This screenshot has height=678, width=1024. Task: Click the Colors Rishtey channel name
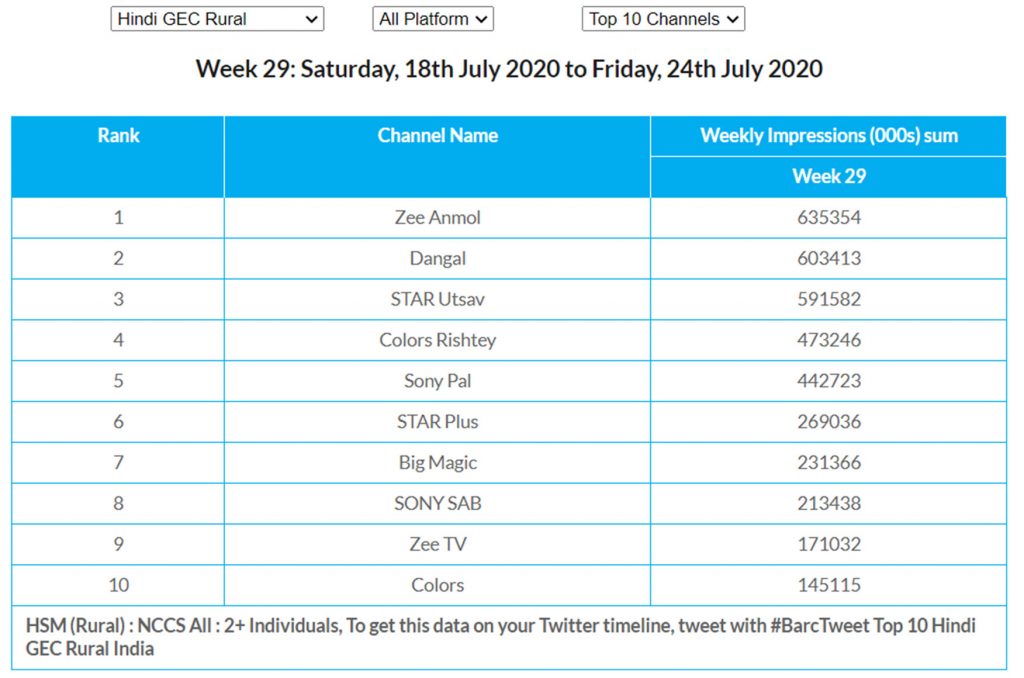[x=437, y=340]
